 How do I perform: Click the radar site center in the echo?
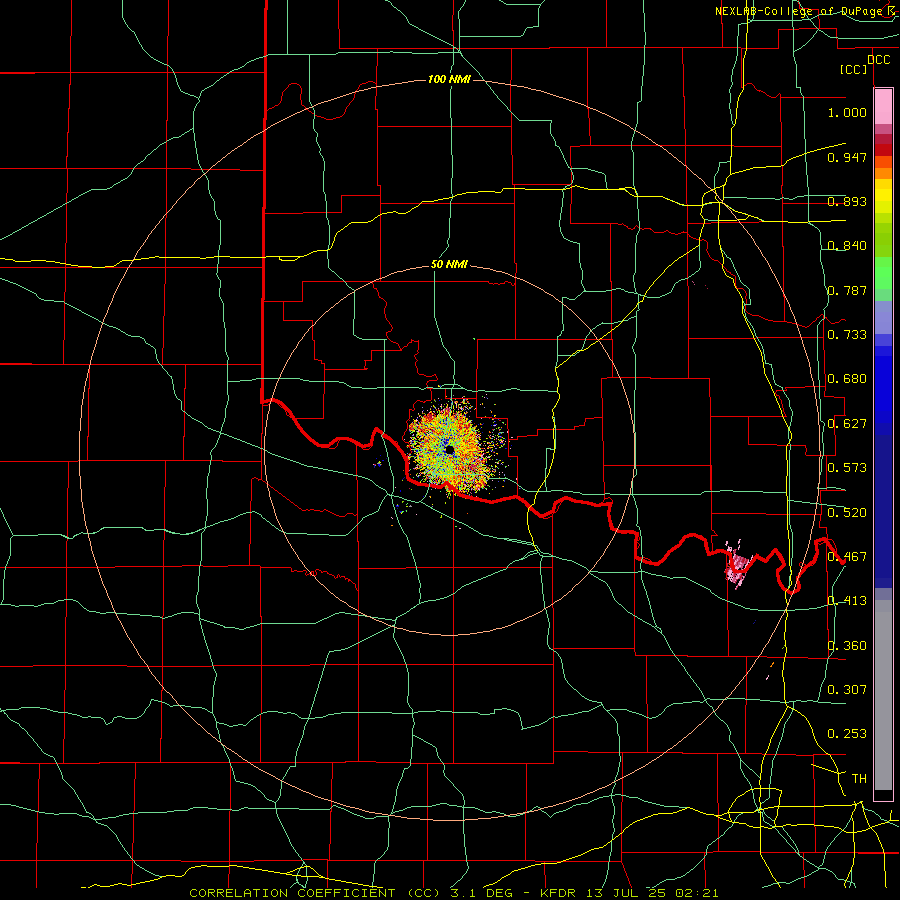coord(449,450)
